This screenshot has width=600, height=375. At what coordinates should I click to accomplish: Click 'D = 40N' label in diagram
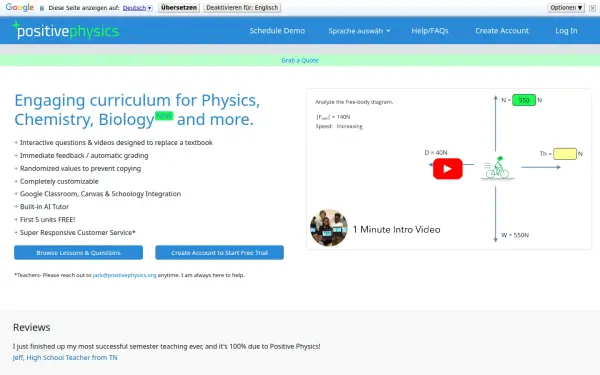pyautogui.click(x=435, y=152)
